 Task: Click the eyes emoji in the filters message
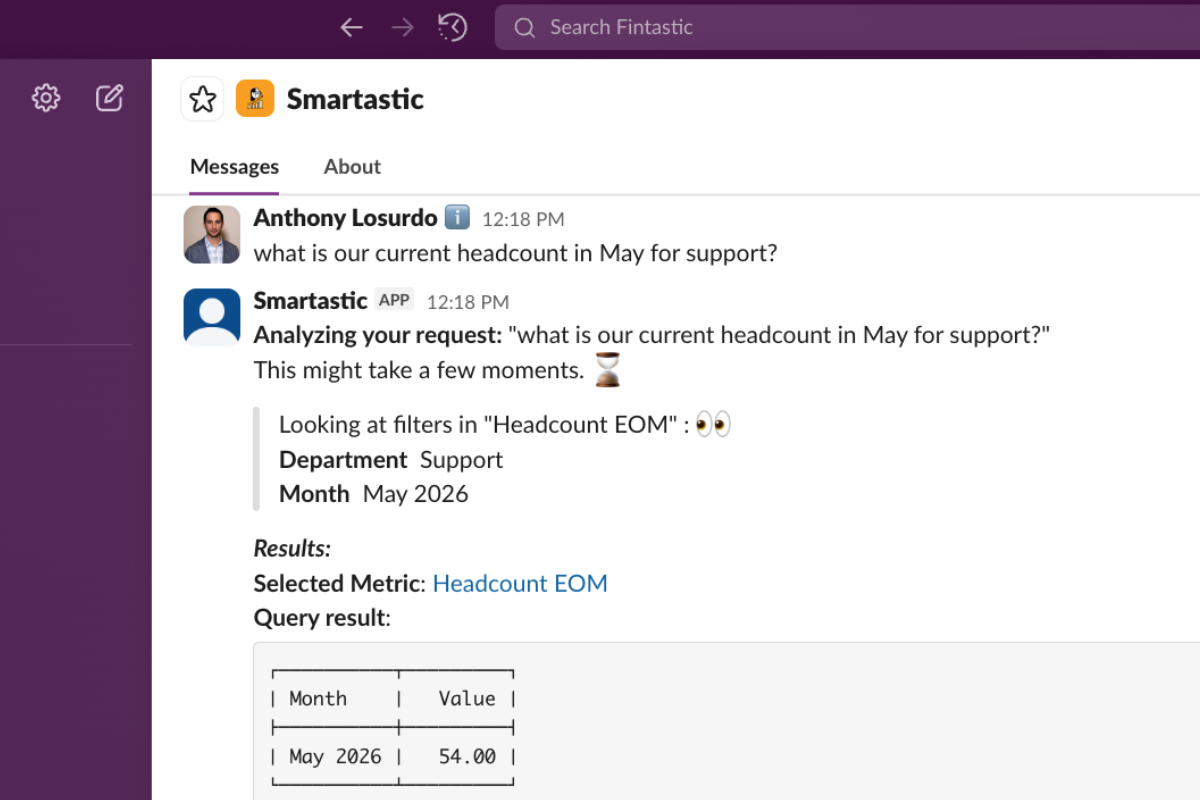pyautogui.click(x=715, y=424)
